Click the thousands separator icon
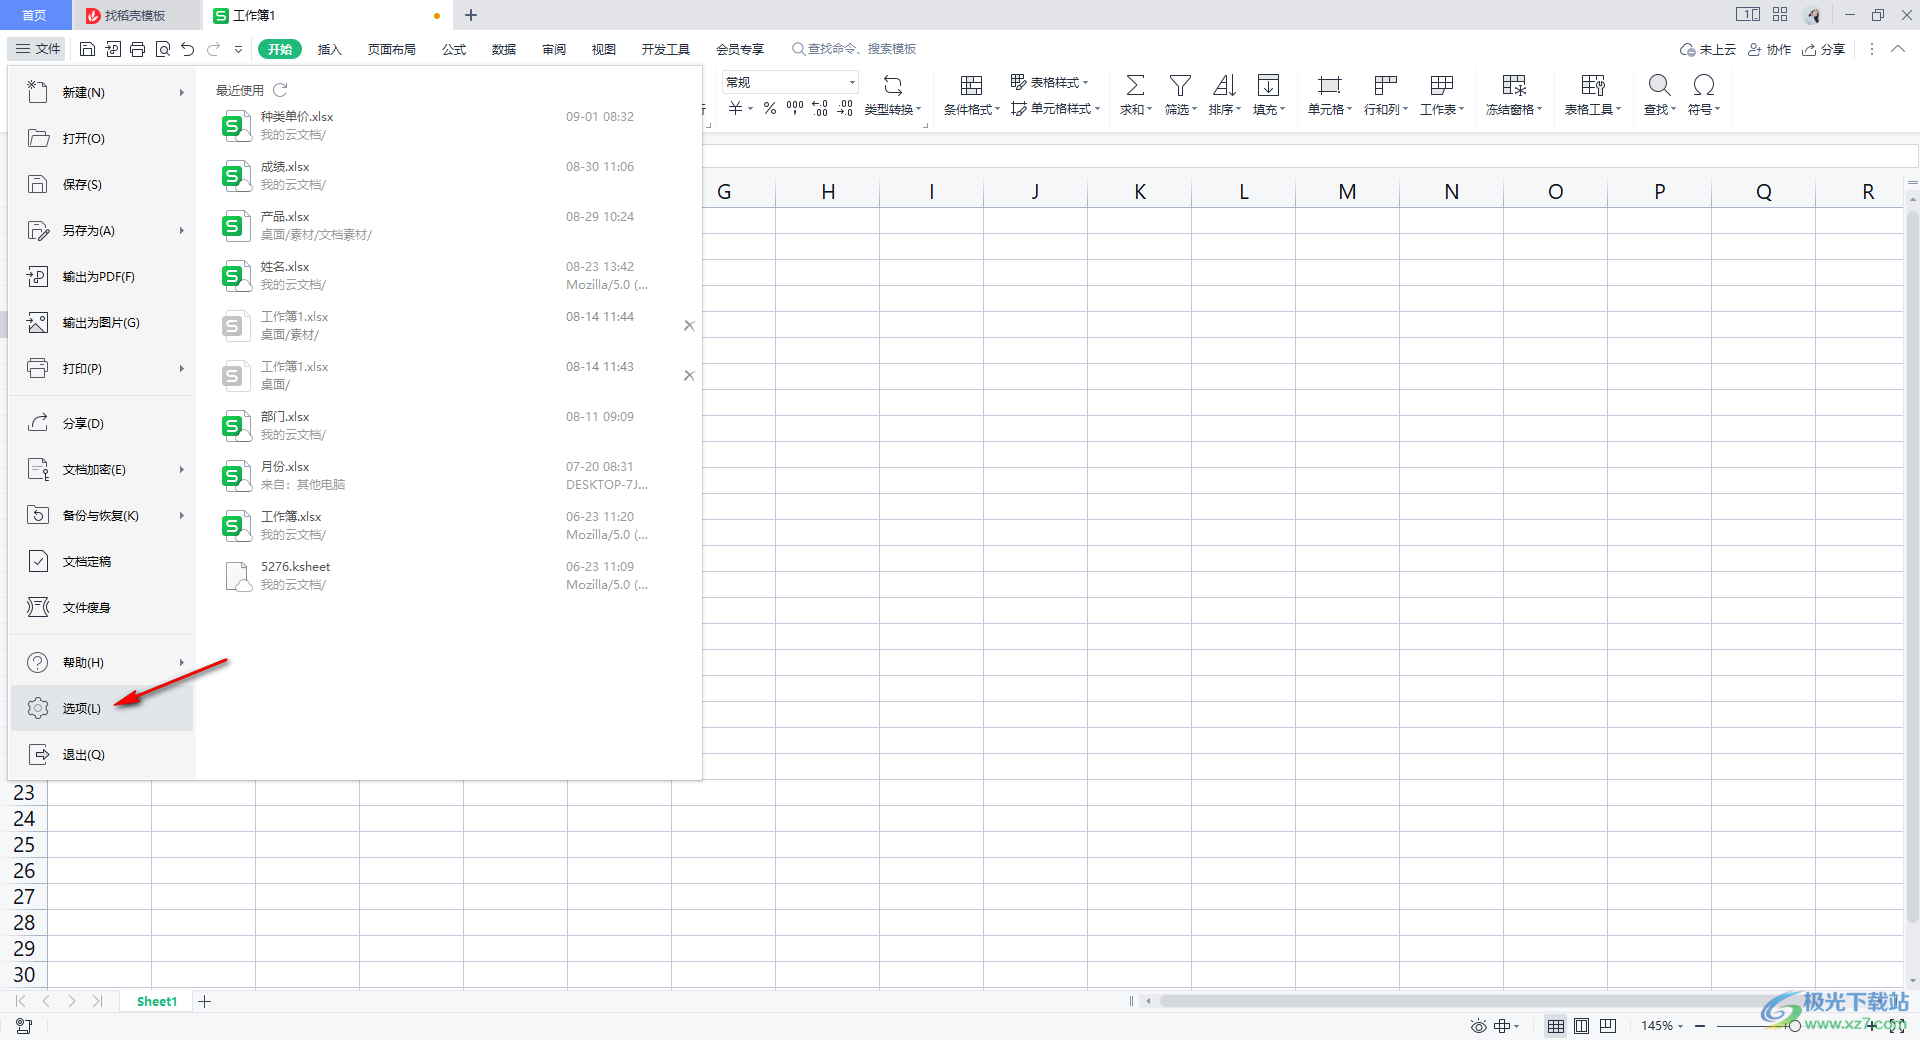 (x=795, y=108)
